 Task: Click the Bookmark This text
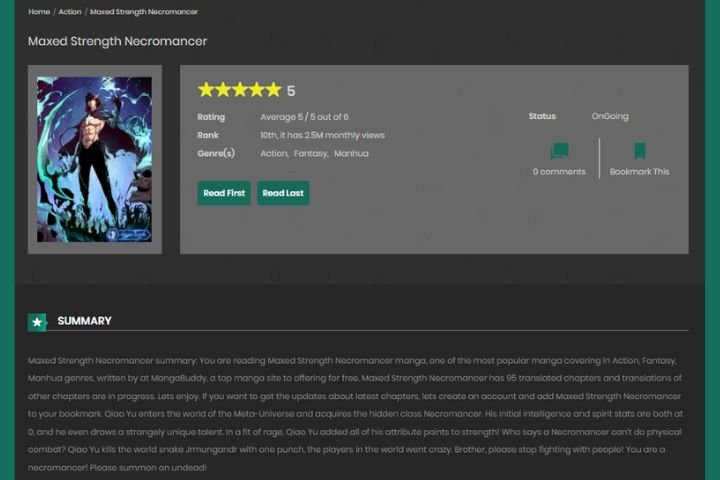640,171
